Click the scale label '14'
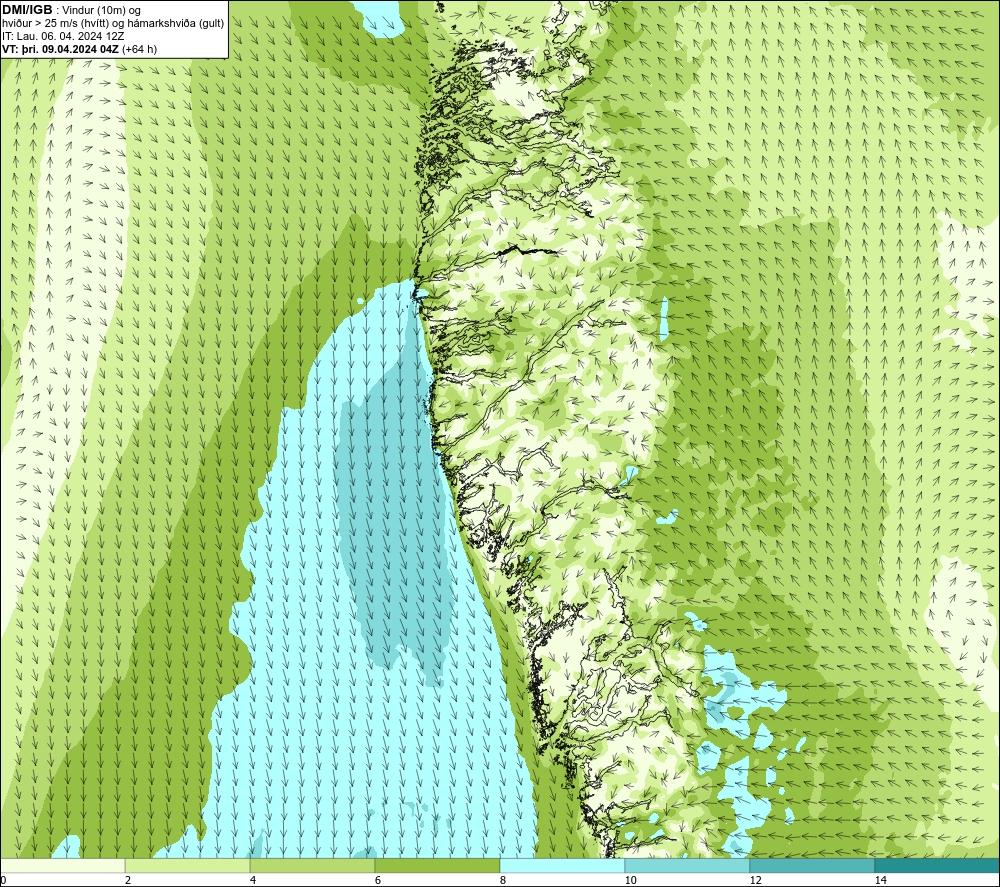Viewport: 1000px width, 887px height. click(880, 880)
